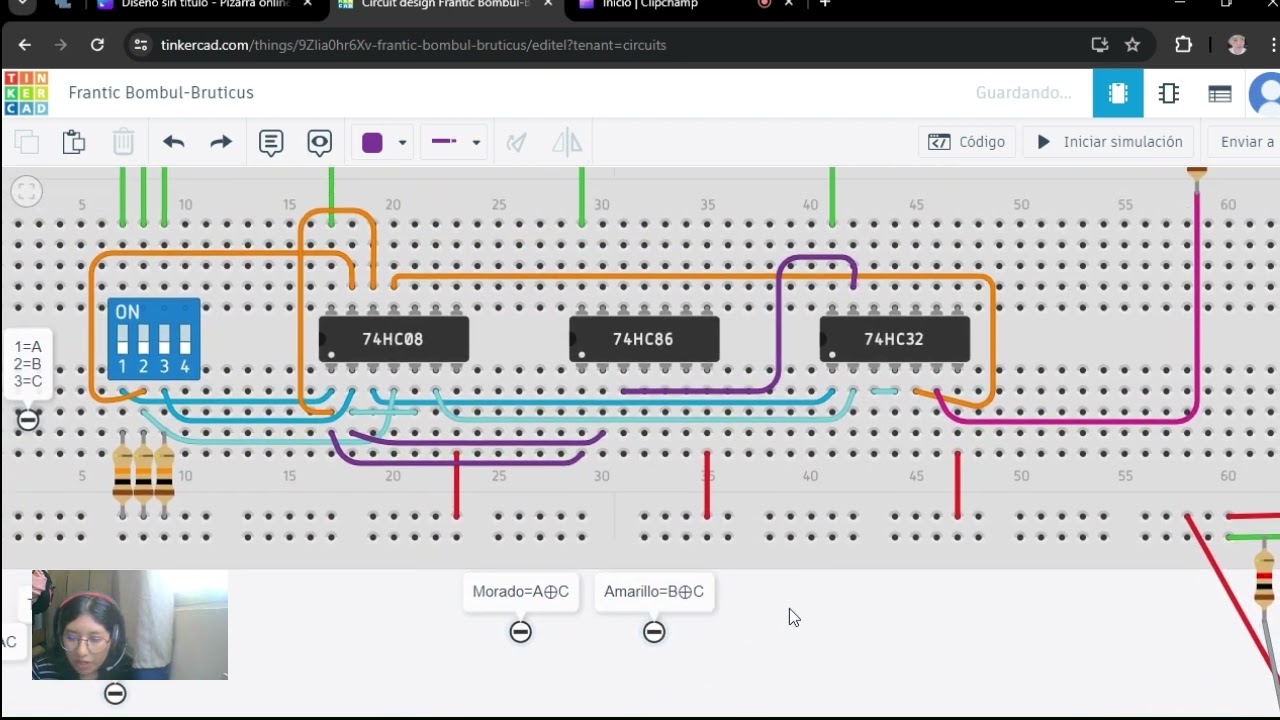The height and width of the screenshot is (720, 1280).
Task: Open a new browser tab with plus
Action: tap(825, 4)
